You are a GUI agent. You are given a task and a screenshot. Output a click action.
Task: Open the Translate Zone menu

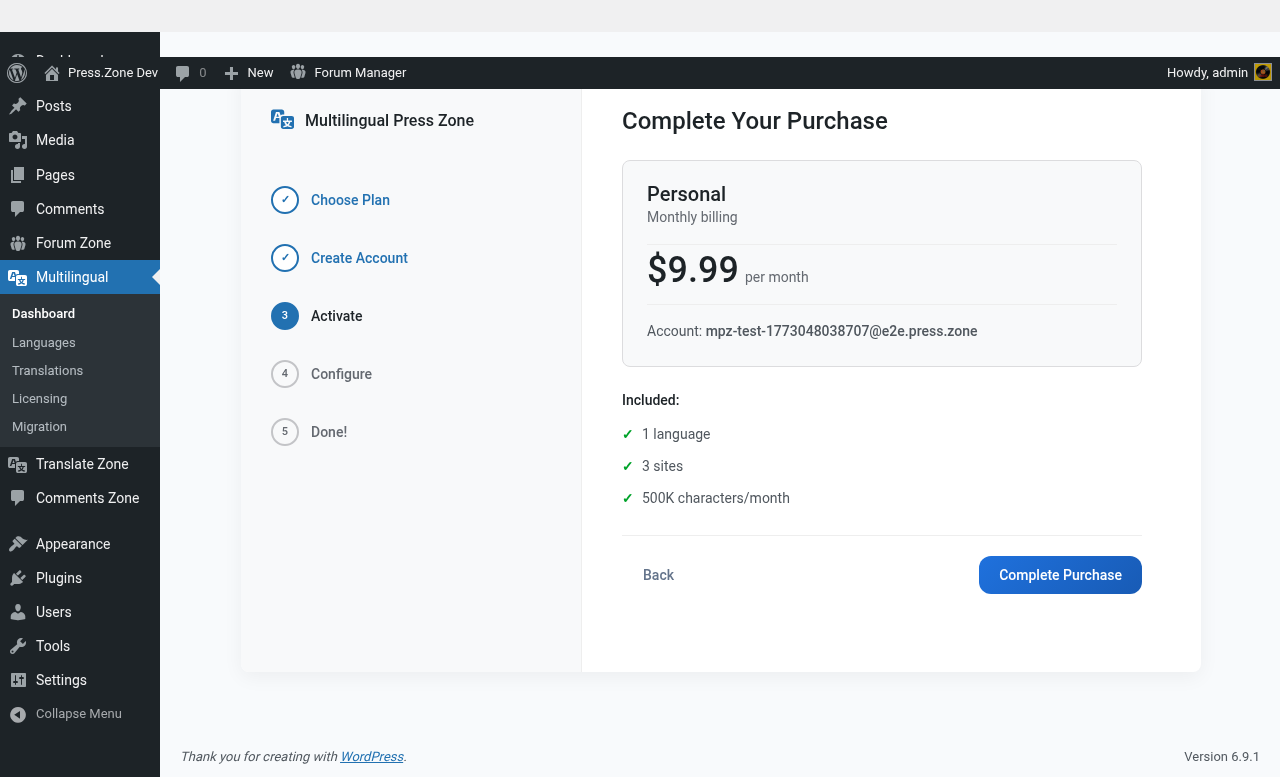tap(80, 464)
